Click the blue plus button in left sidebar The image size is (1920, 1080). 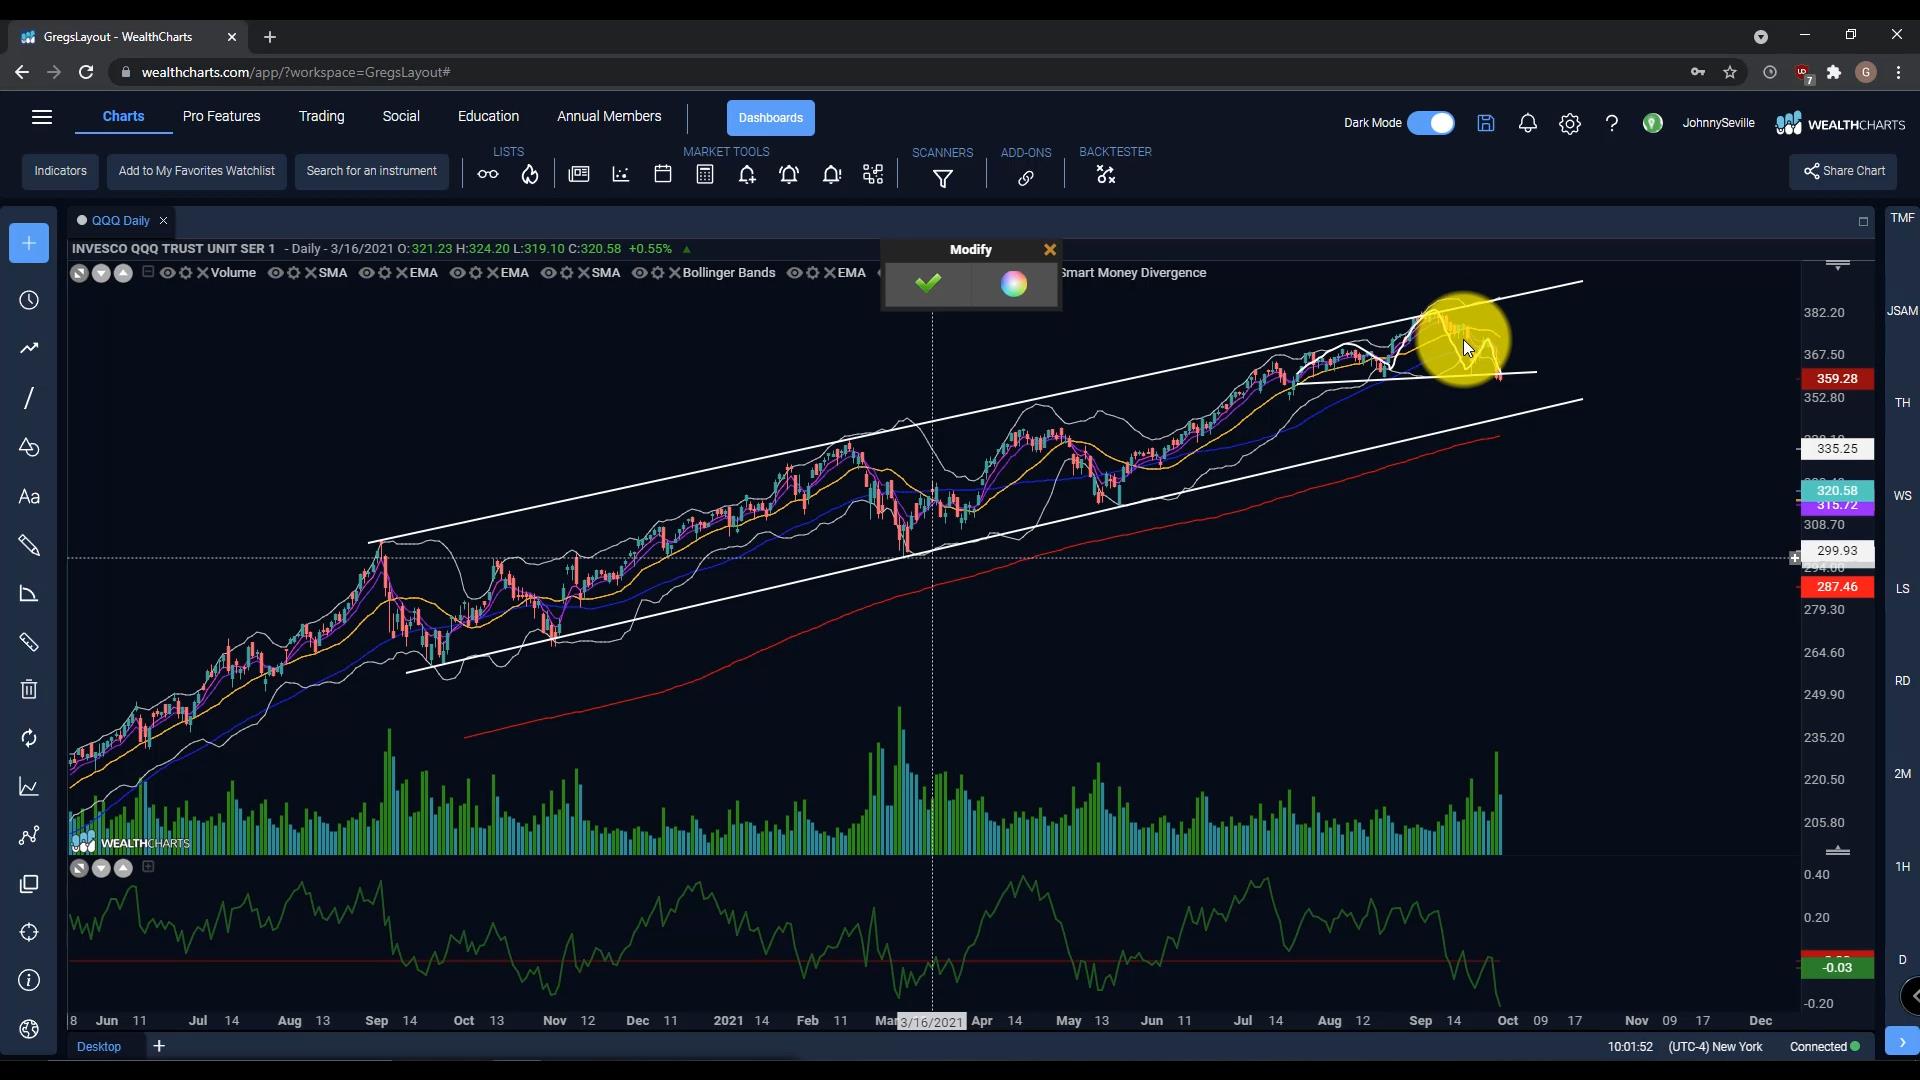(29, 243)
